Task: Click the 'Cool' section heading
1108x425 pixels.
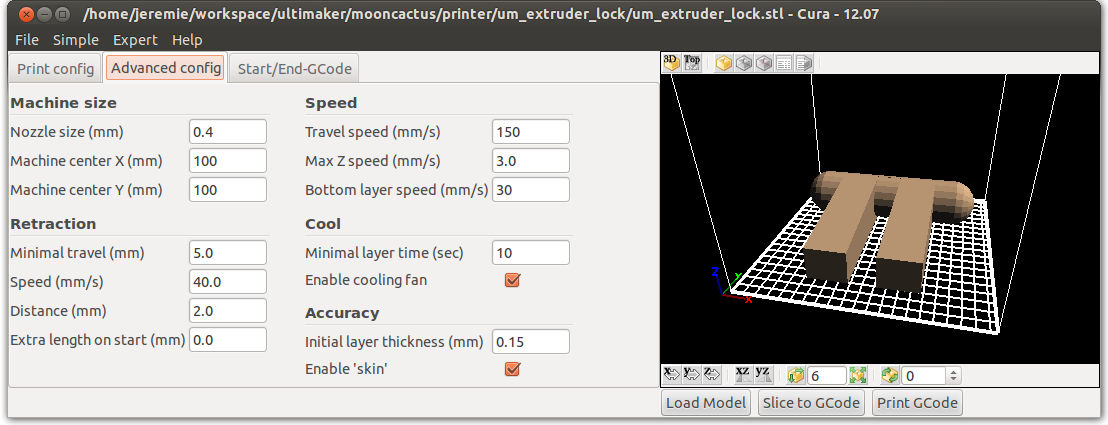Action: (323, 224)
